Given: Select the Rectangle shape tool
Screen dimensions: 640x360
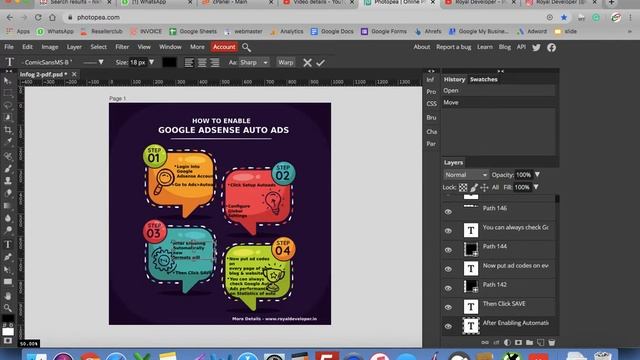Looking at the screenshot, I should [x=7, y=282].
